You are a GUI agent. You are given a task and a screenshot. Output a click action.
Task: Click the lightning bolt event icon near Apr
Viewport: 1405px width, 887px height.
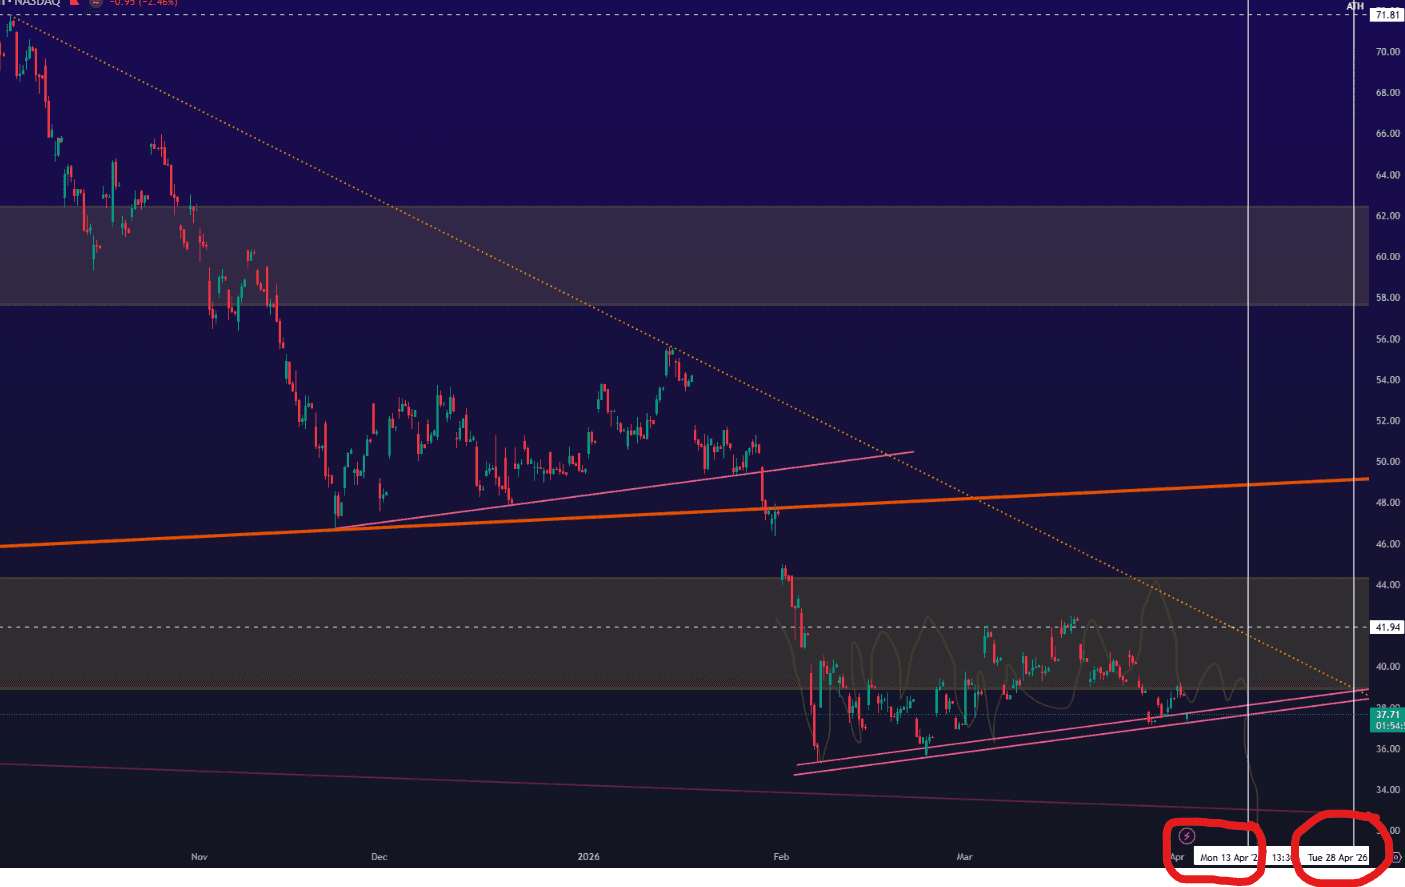pyautogui.click(x=1187, y=836)
